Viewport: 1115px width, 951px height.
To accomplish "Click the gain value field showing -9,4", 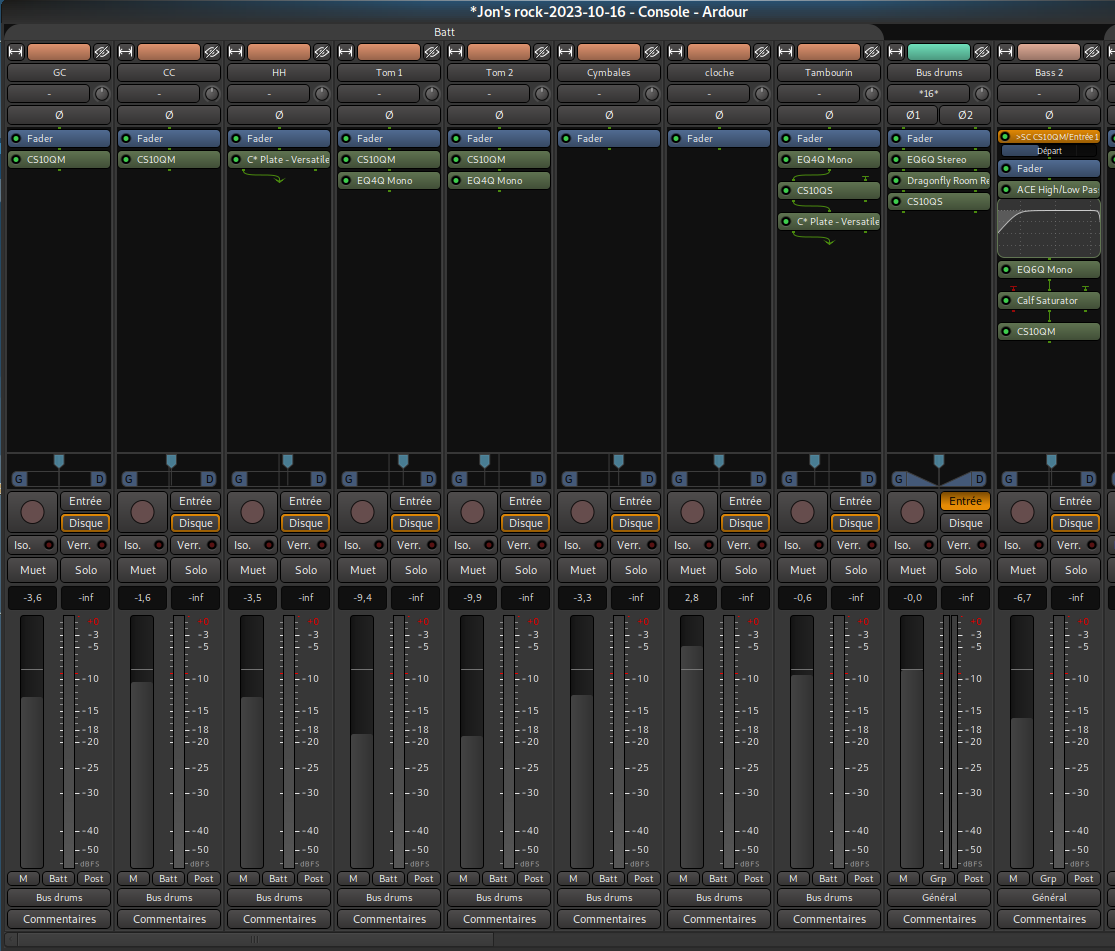I will [363, 598].
